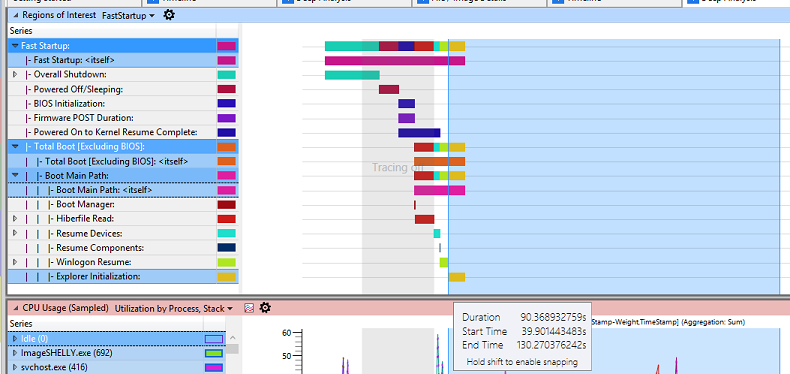790x374 pixels.
Task: Click Resume Devices color swatch
Action: point(227,233)
